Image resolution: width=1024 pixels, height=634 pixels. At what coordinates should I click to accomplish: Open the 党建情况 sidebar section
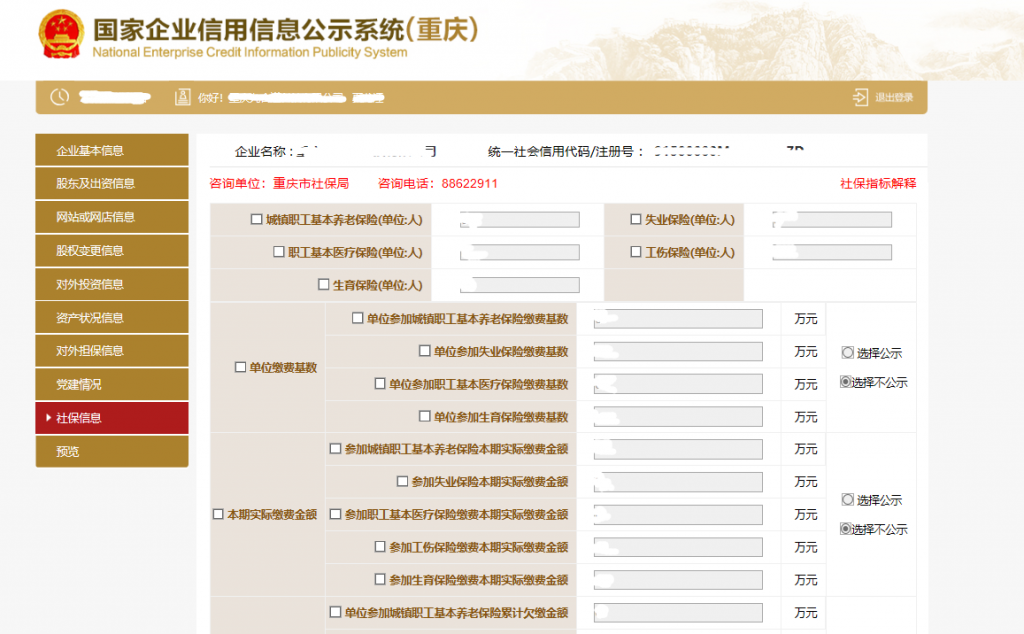pyautogui.click(x=111, y=384)
